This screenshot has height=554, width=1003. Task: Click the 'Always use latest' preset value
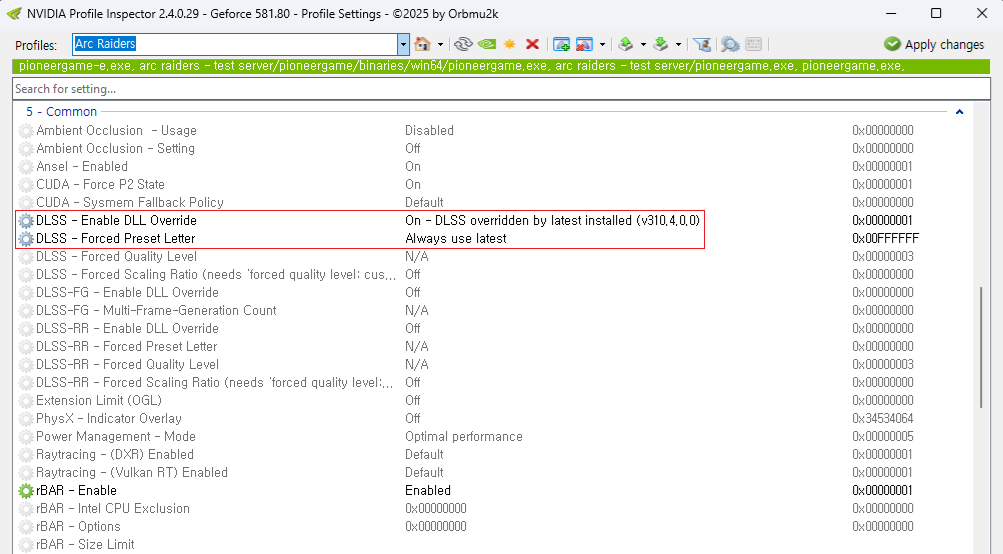pyautogui.click(x=455, y=239)
